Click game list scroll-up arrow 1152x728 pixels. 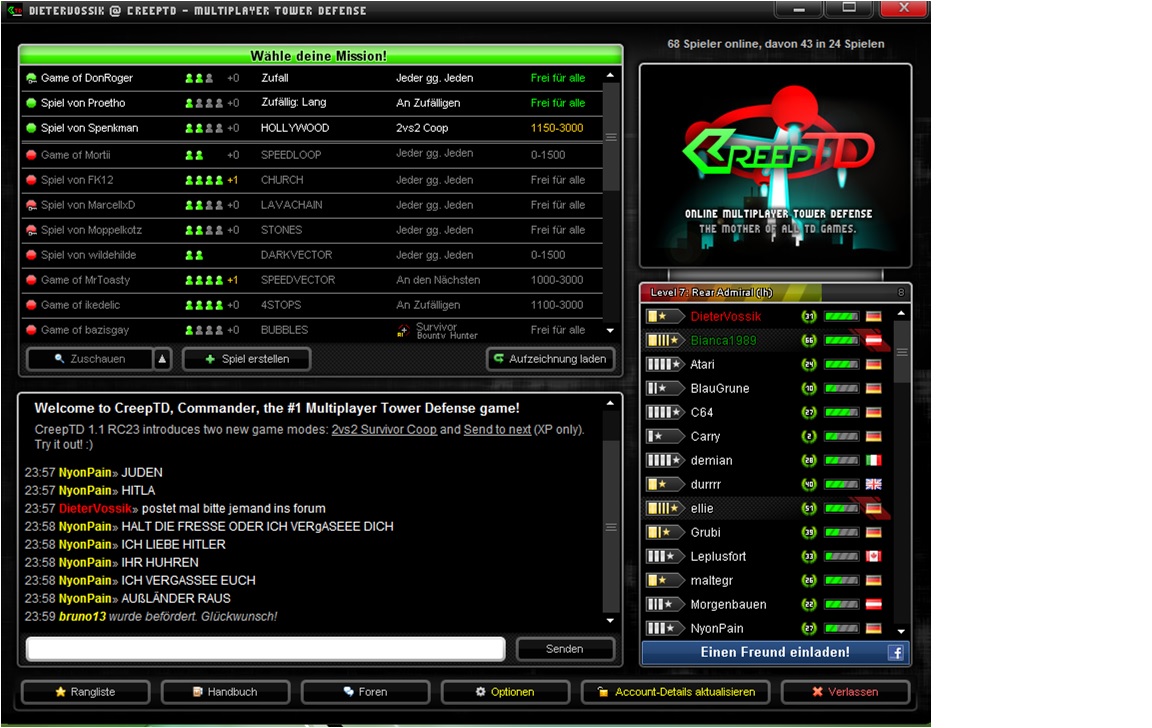point(610,76)
